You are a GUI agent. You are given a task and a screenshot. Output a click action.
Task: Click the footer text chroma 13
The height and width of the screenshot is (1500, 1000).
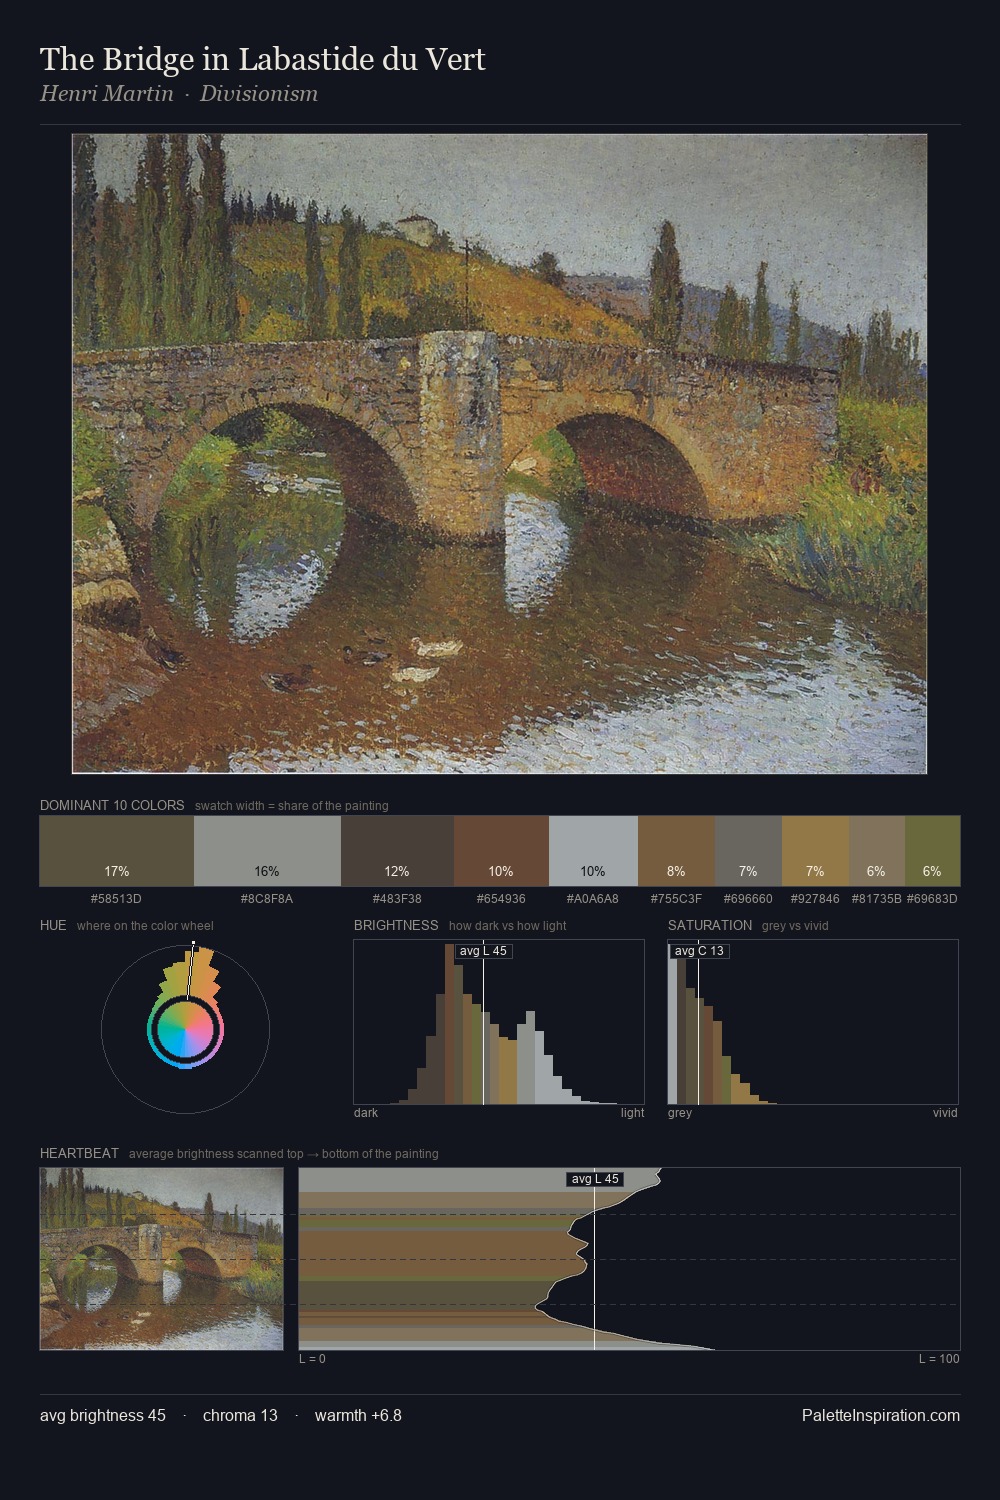(x=240, y=1415)
